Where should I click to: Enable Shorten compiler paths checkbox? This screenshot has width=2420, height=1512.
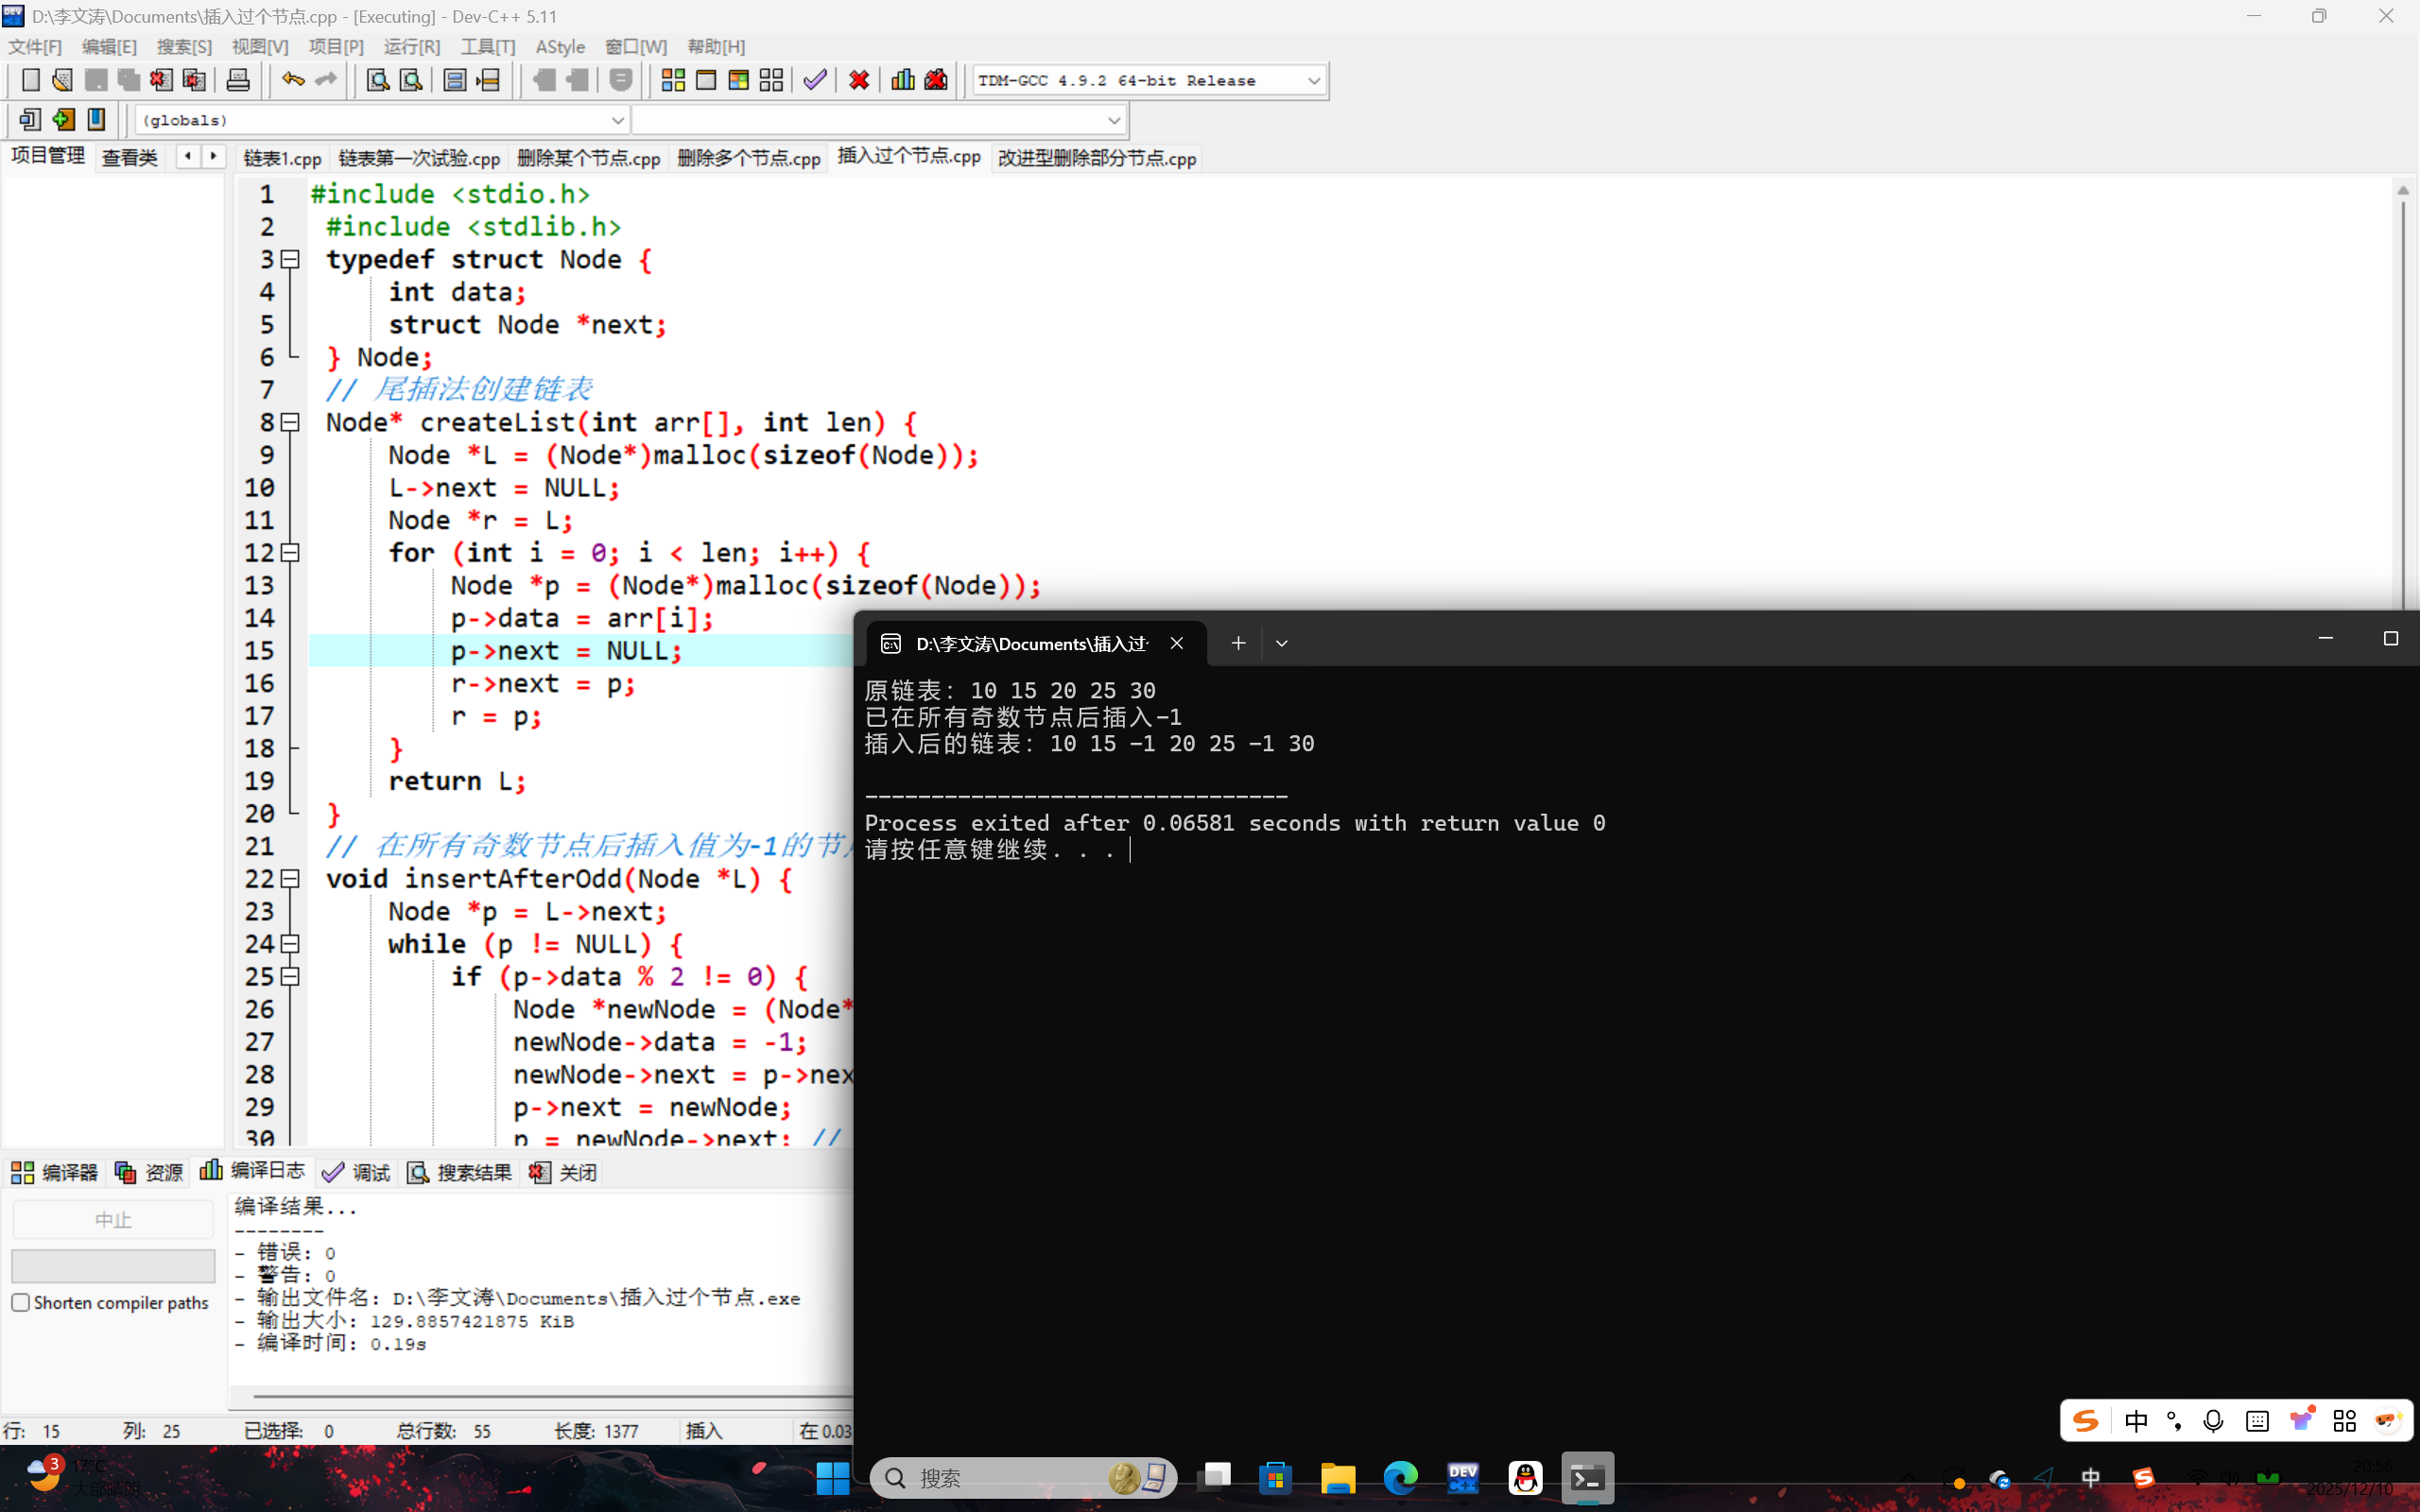[x=21, y=1302]
